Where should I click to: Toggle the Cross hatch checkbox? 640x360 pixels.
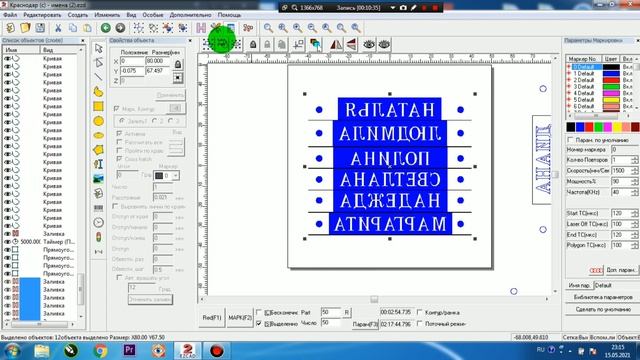pos(119,159)
